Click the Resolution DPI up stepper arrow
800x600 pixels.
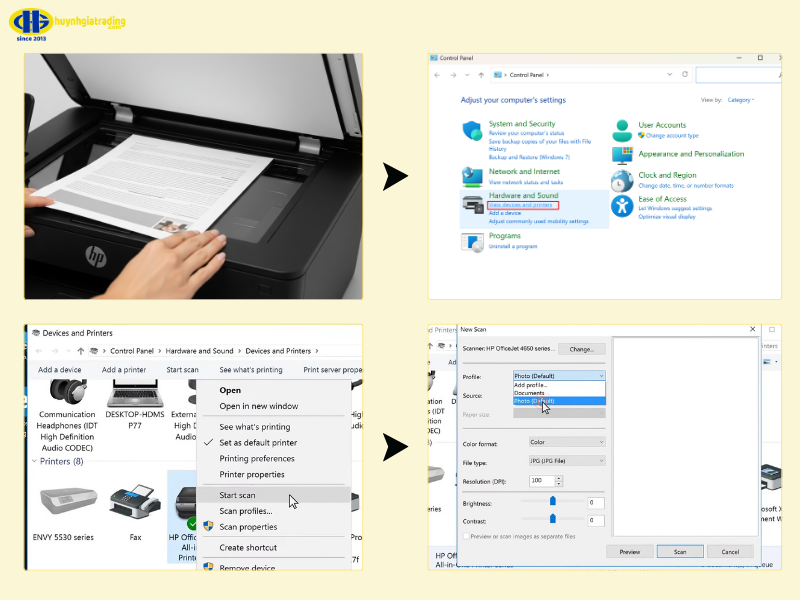[556, 478]
